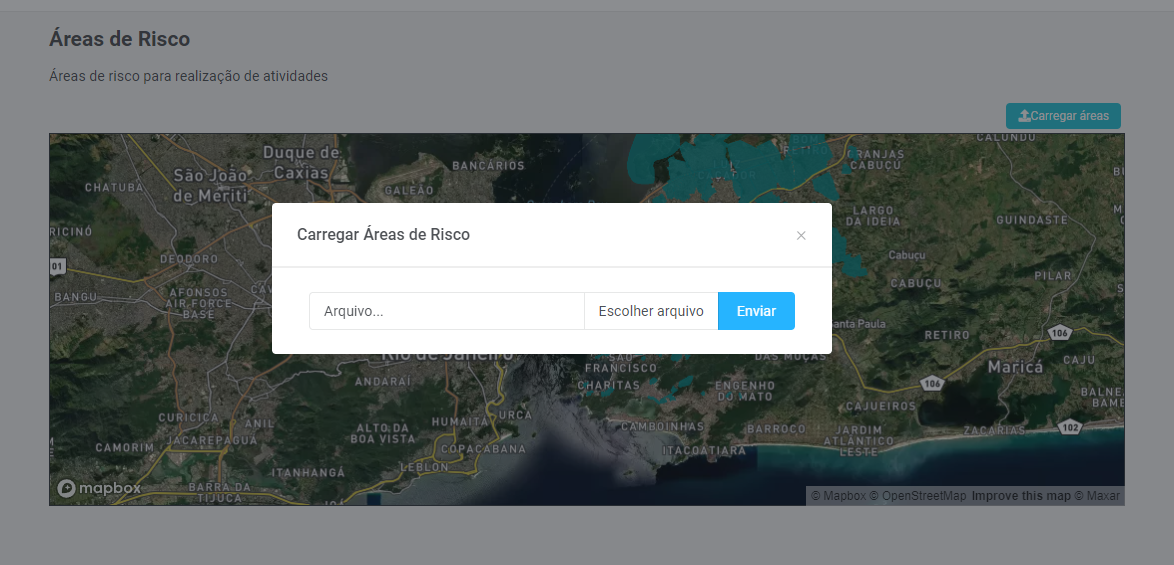Click the route 01 highway shield
Image resolution: width=1174 pixels, height=565 pixels.
56,267
